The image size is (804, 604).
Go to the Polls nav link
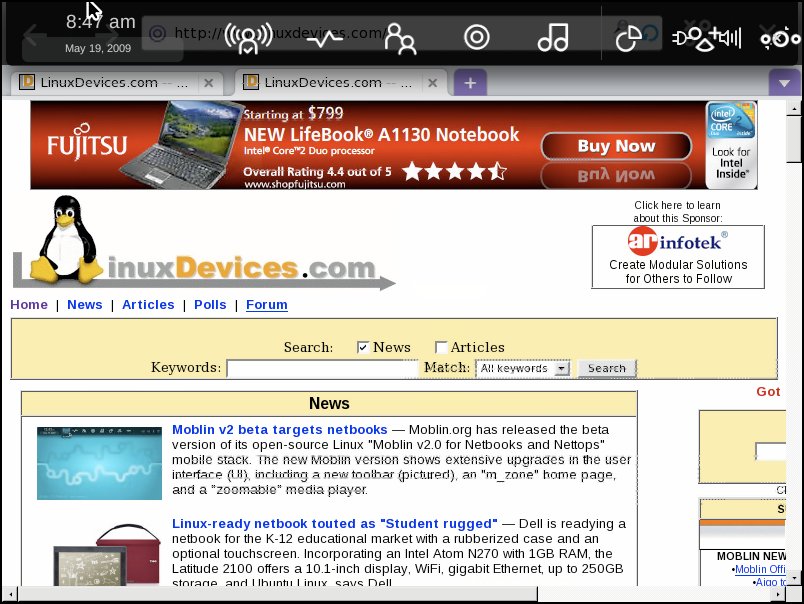pyautogui.click(x=210, y=305)
